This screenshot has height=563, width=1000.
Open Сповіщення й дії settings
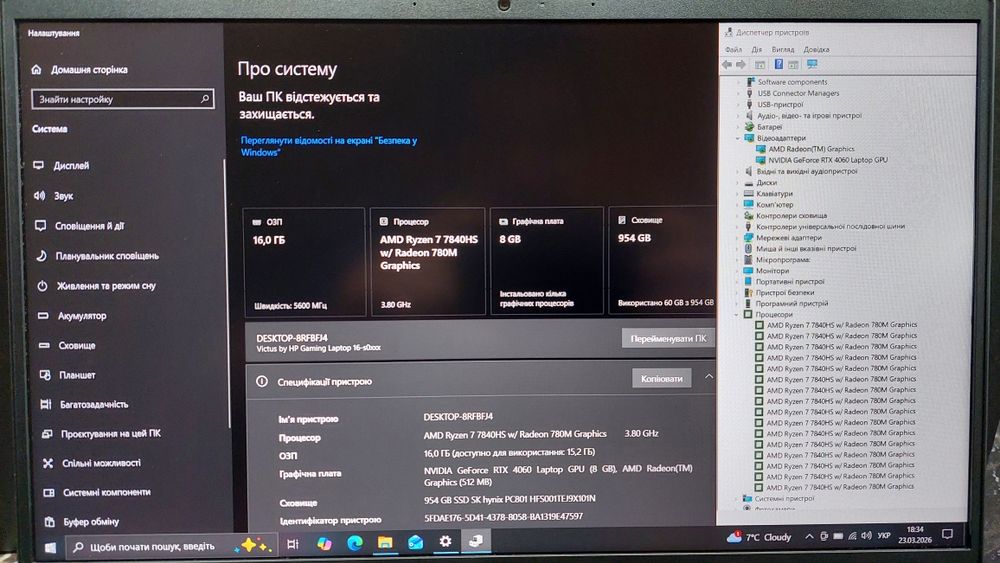pyautogui.click(x=78, y=226)
